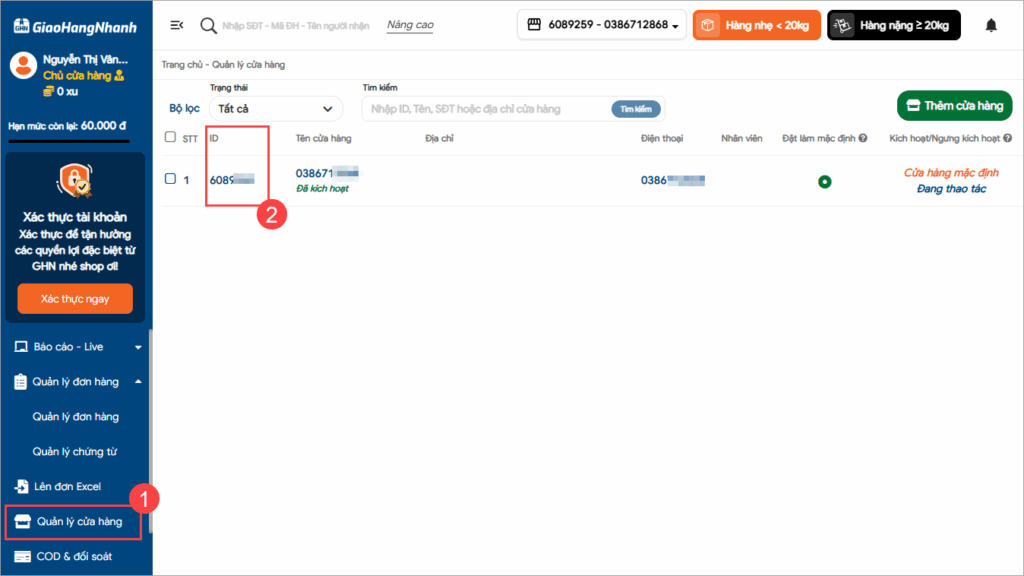Click the Xác thực ngay button
This screenshot has height=576, width=1024.
click(75, 298)
